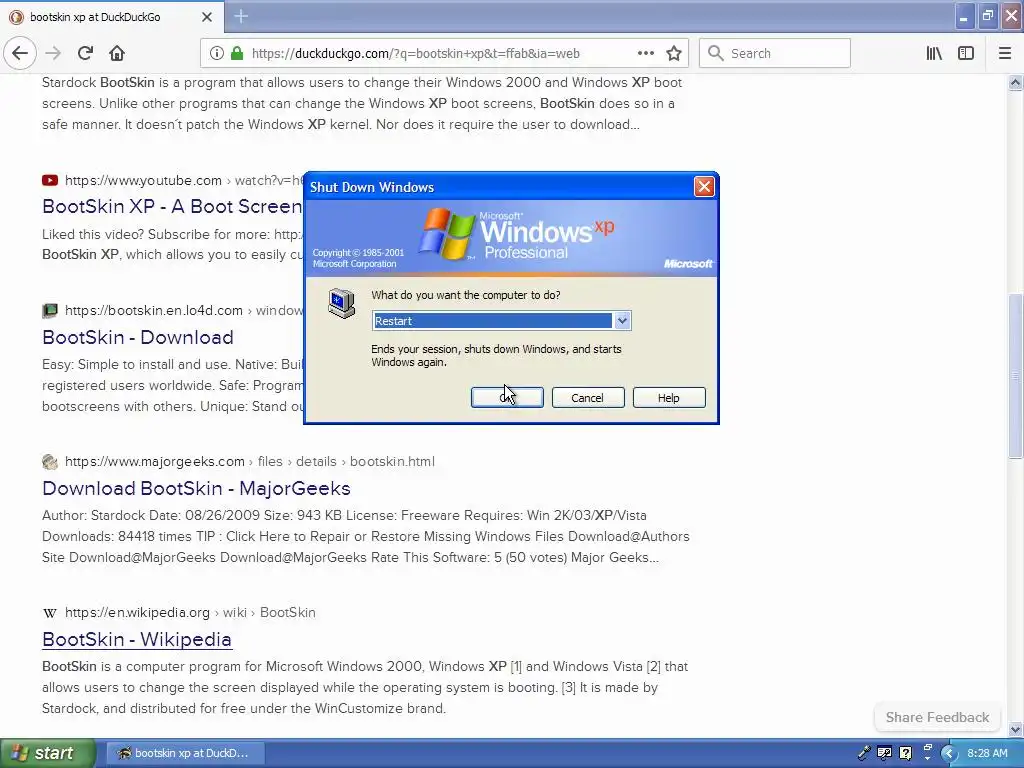This screenshot has width=1024, height=768.
Task: Click the https://en.wikipedia.org URL text
Action: [x=137, y=613]
